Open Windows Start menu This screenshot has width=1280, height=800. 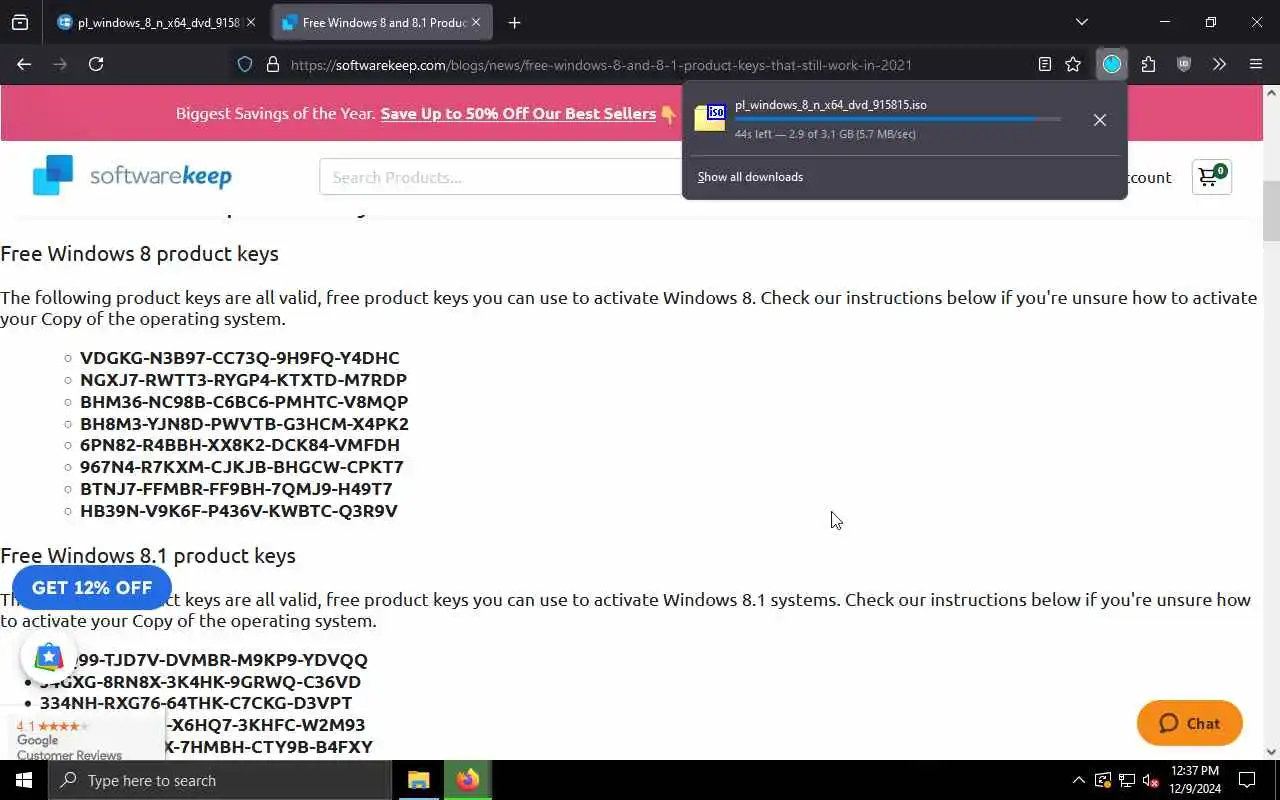click(x=24, y=780)
